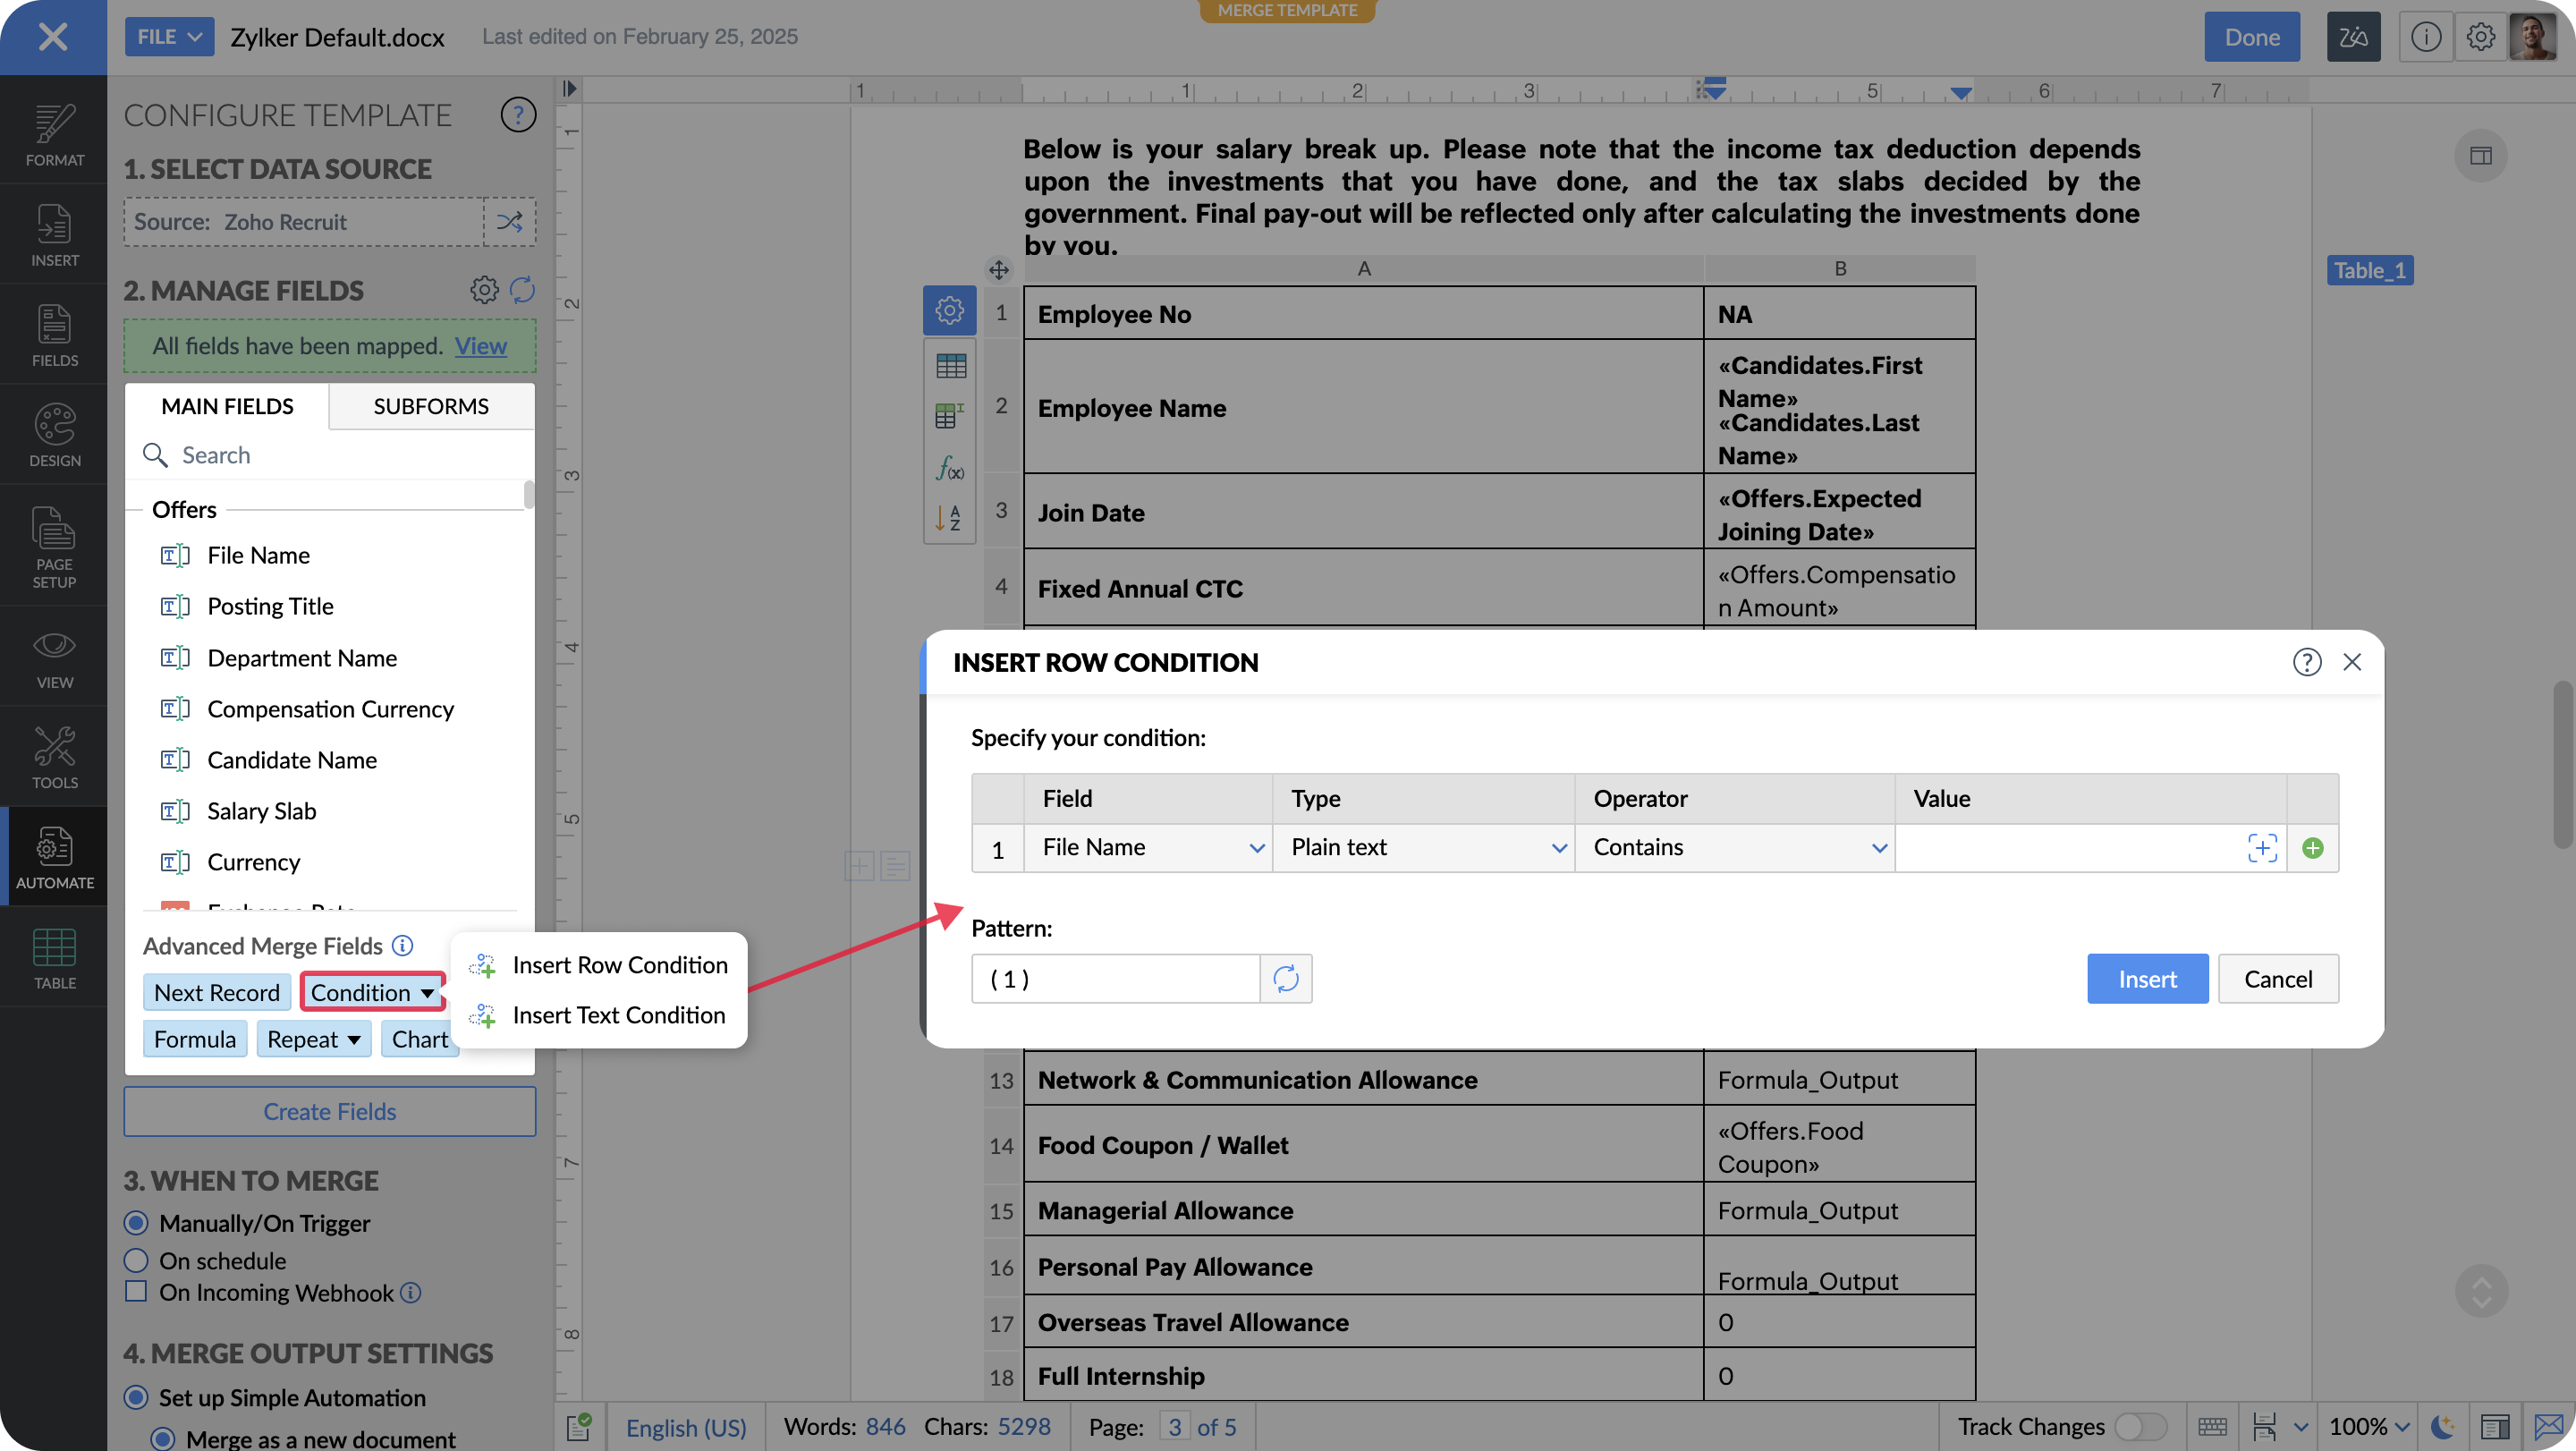Click the insert field icon in Value cell

2262,848
